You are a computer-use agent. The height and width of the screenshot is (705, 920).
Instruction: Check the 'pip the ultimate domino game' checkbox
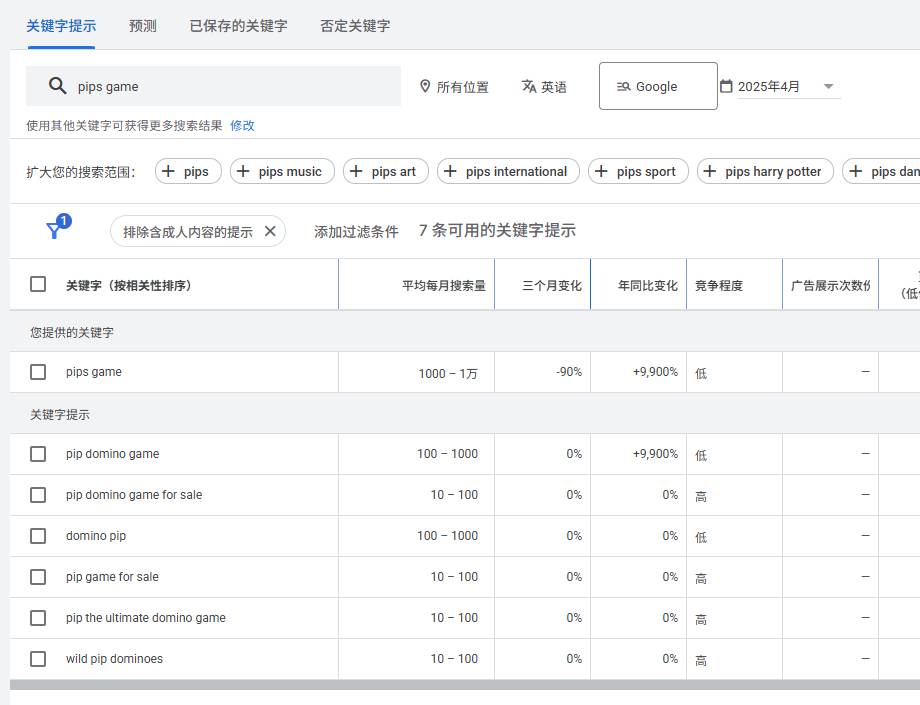click(38, 618)
